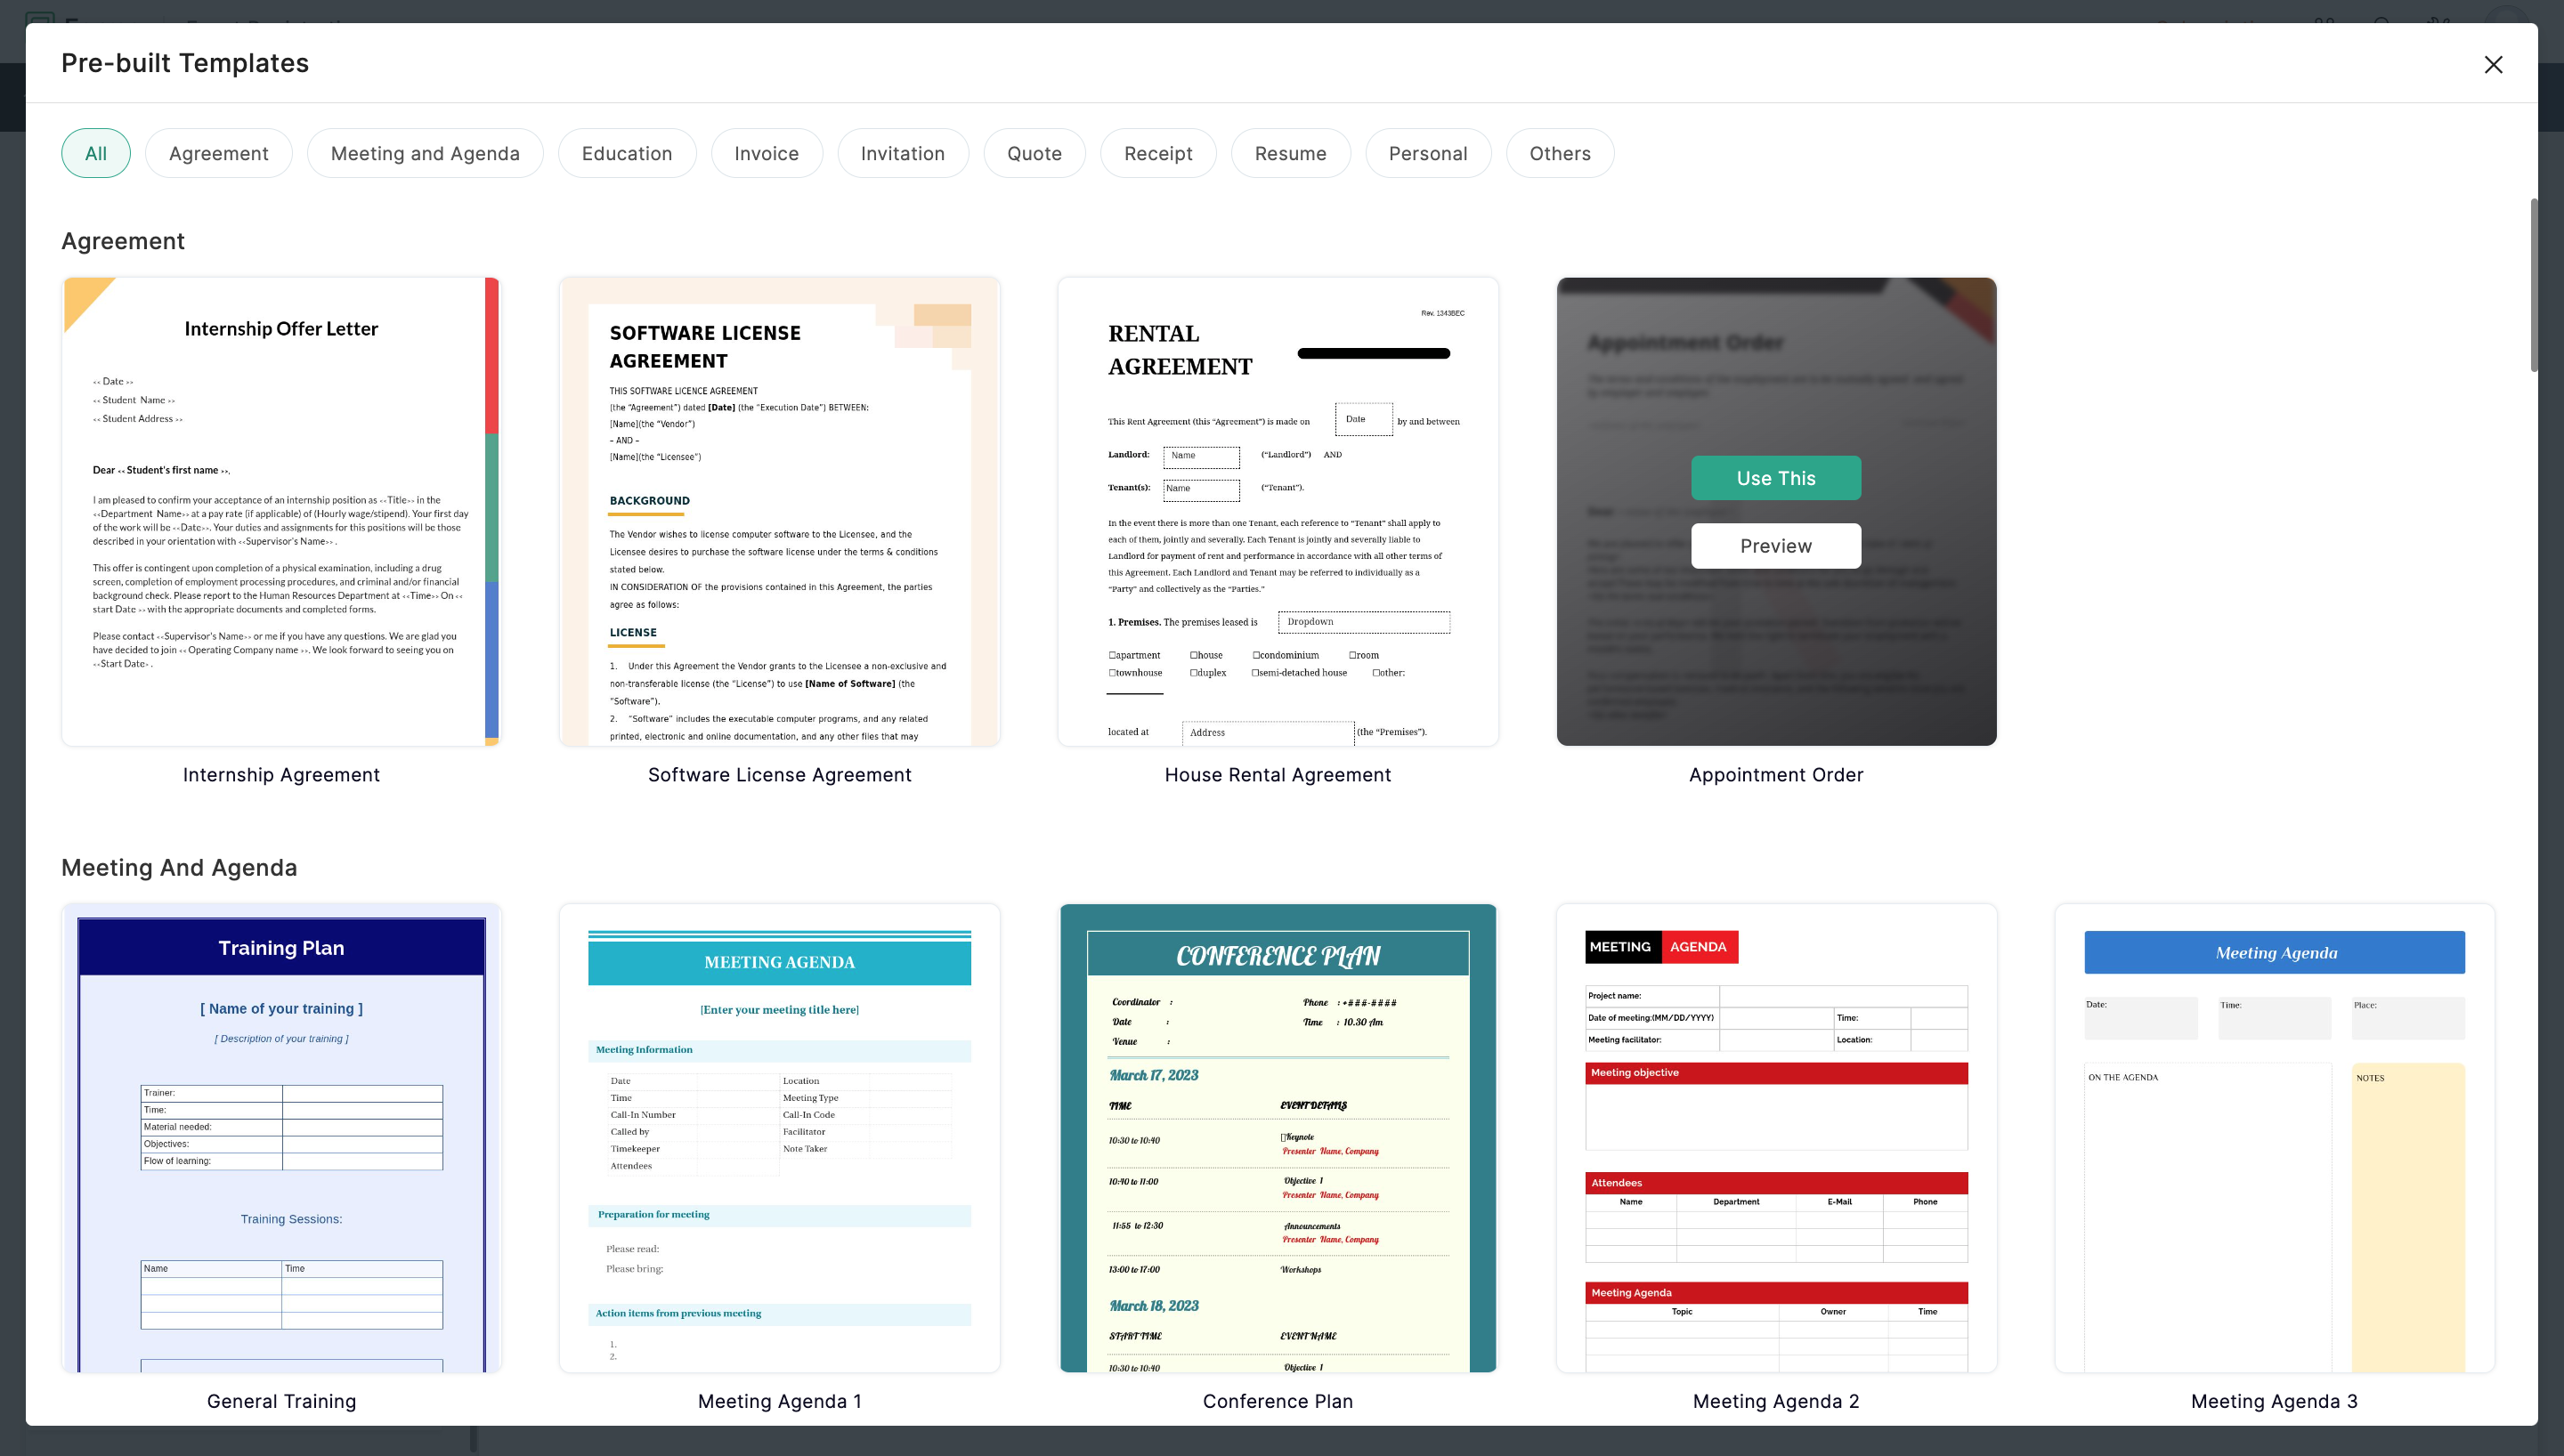Open the House Rental Agreement template
The height and width of the screenshot is (1456, 2564).
pos(1278,511)
